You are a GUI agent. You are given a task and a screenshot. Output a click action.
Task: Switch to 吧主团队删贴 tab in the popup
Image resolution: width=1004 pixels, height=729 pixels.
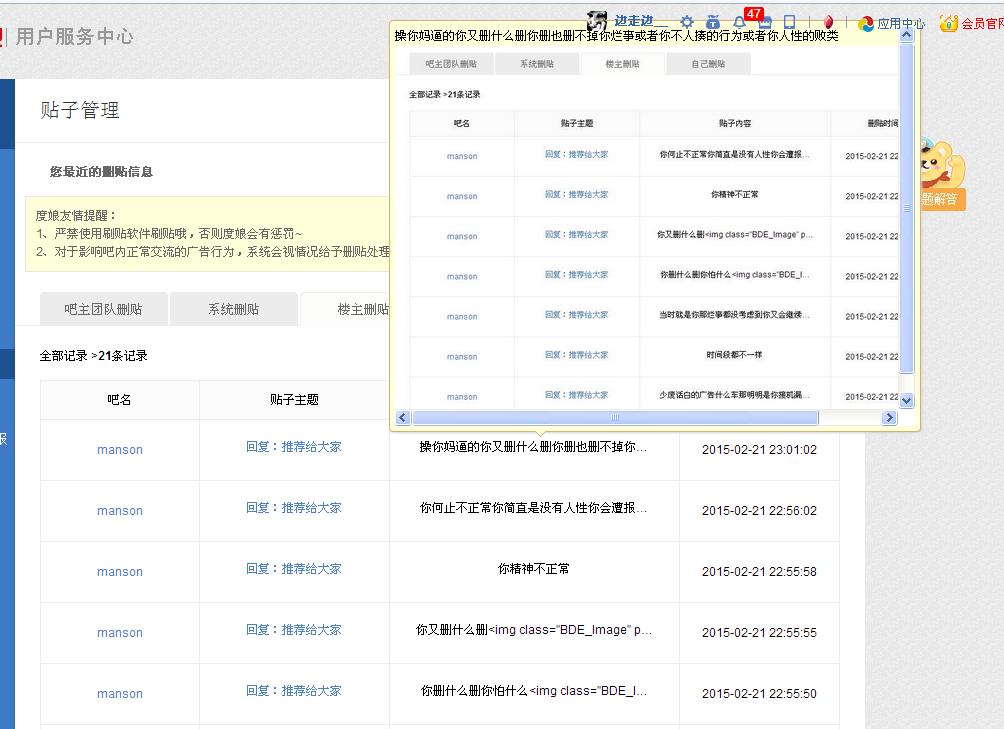451,63
